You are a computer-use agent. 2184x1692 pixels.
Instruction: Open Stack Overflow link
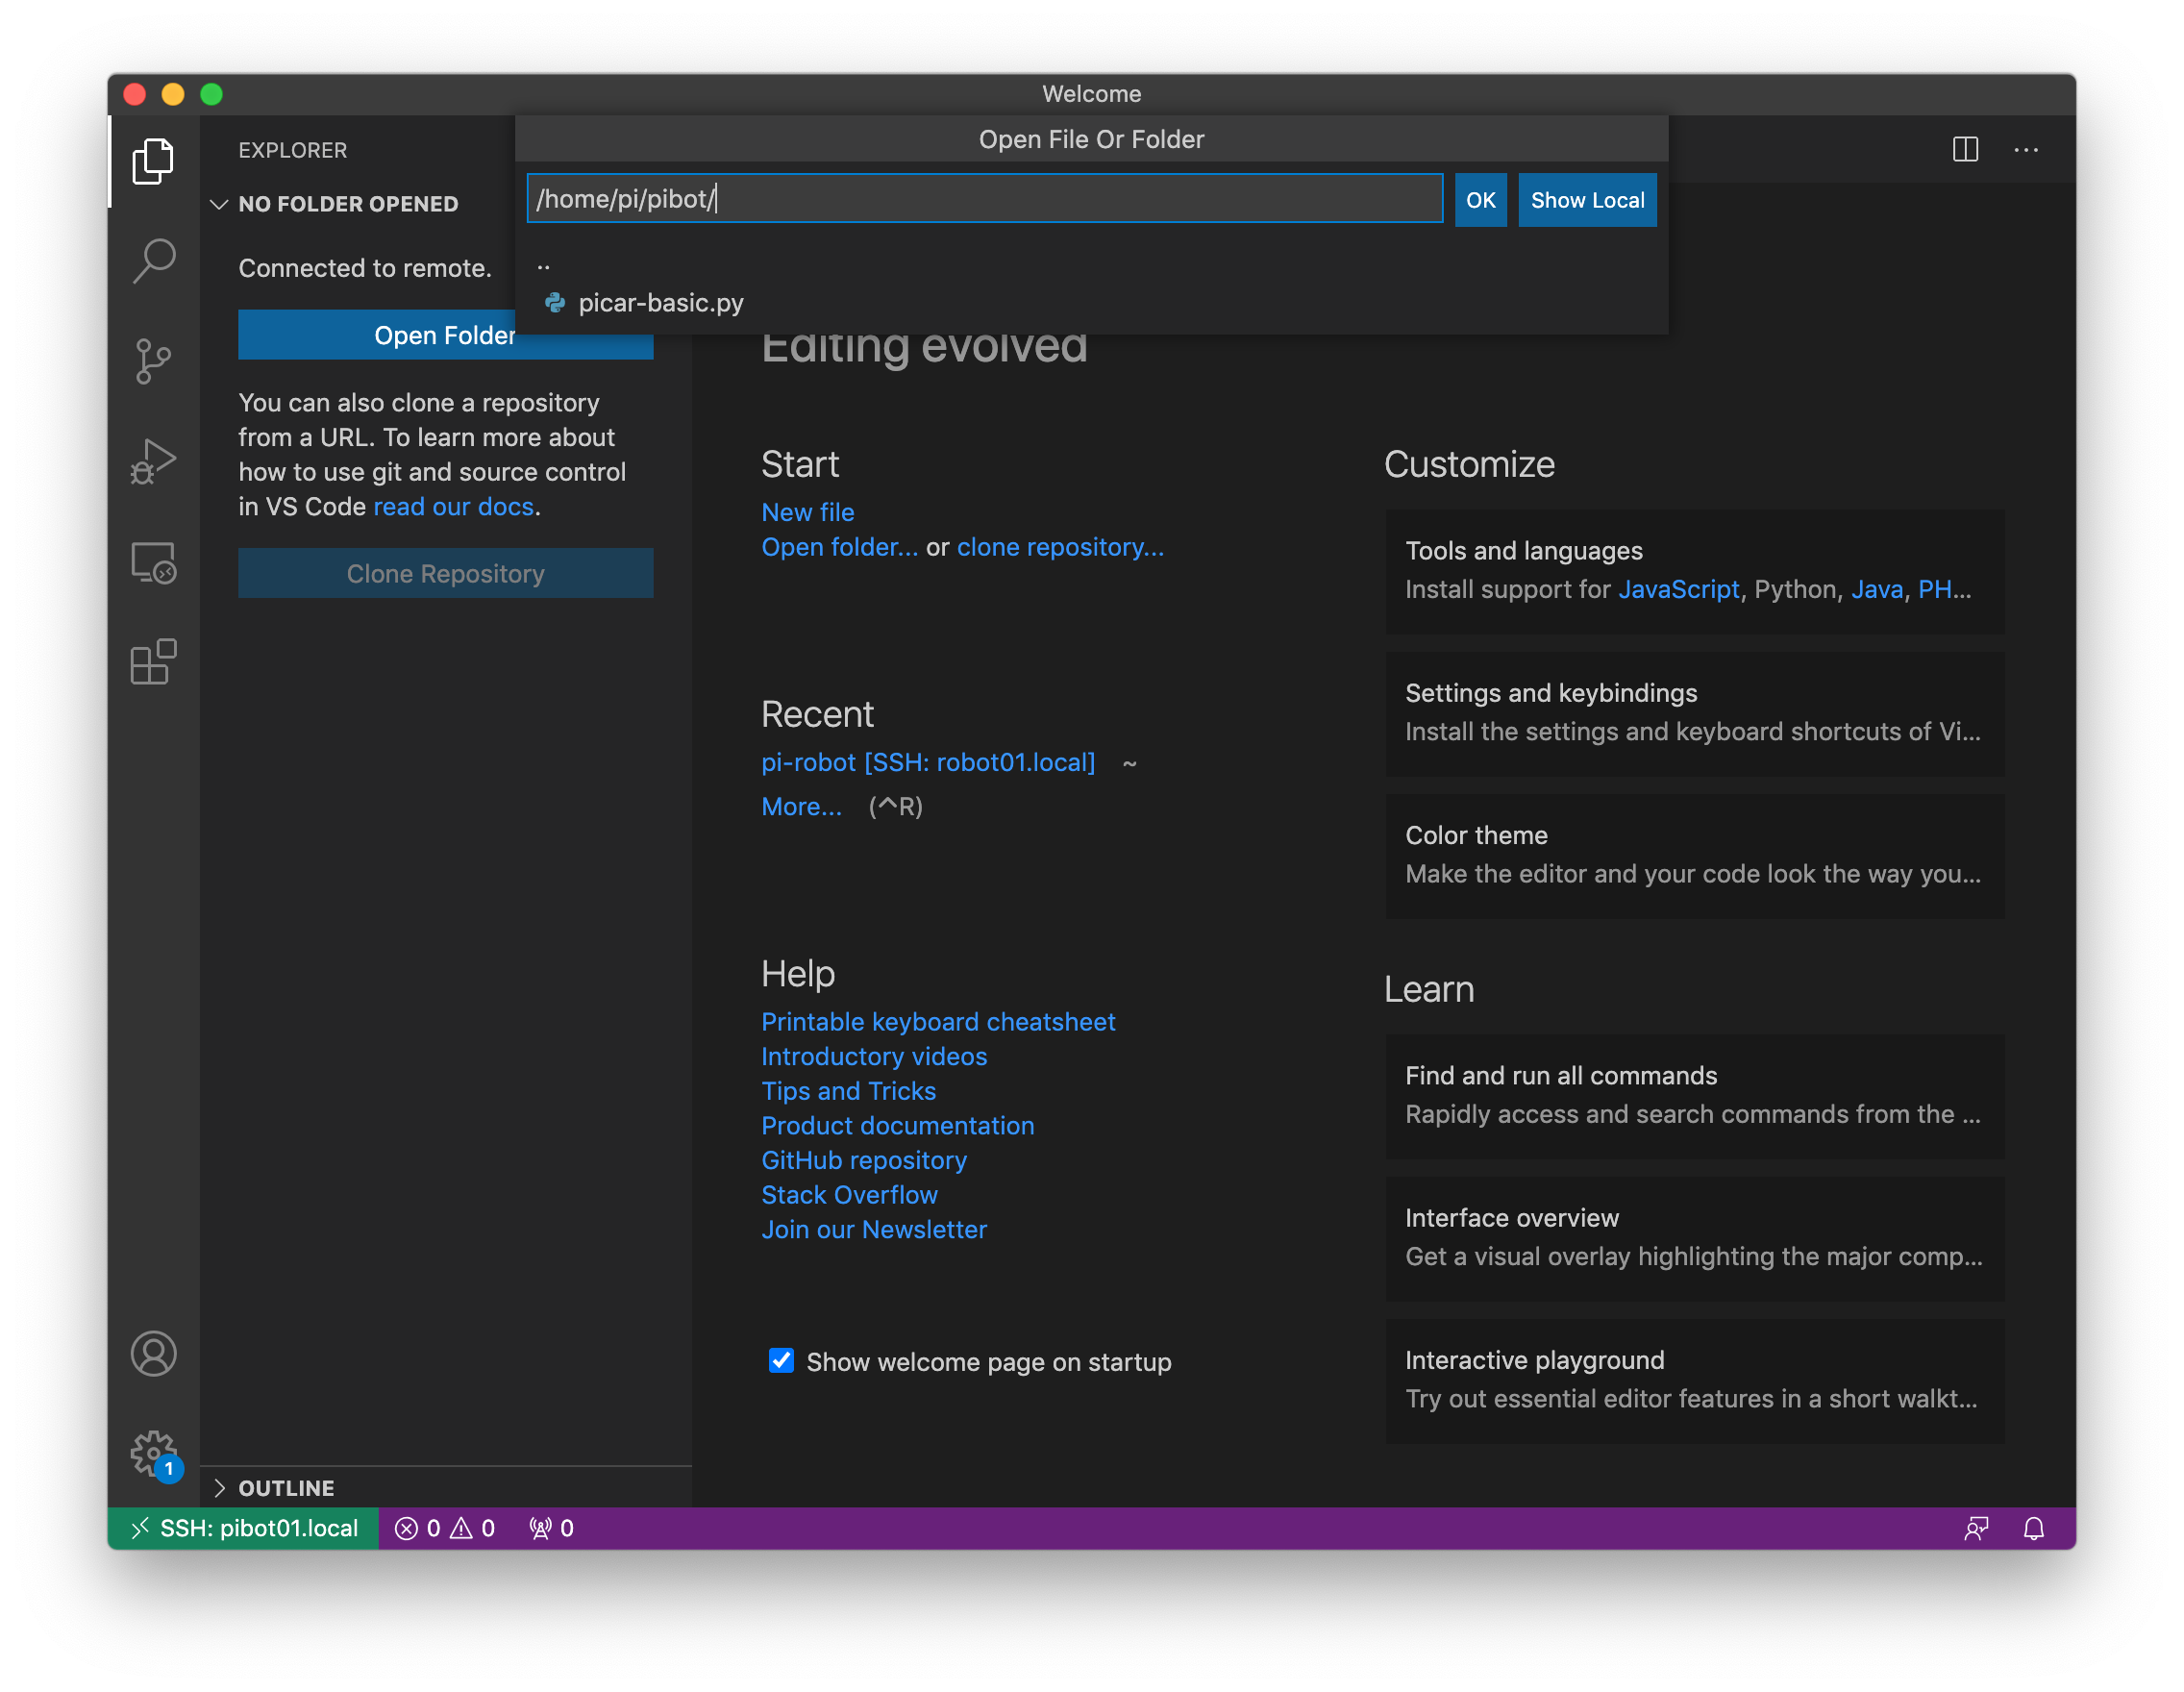pyautogui.click(x=849, y=1195)
